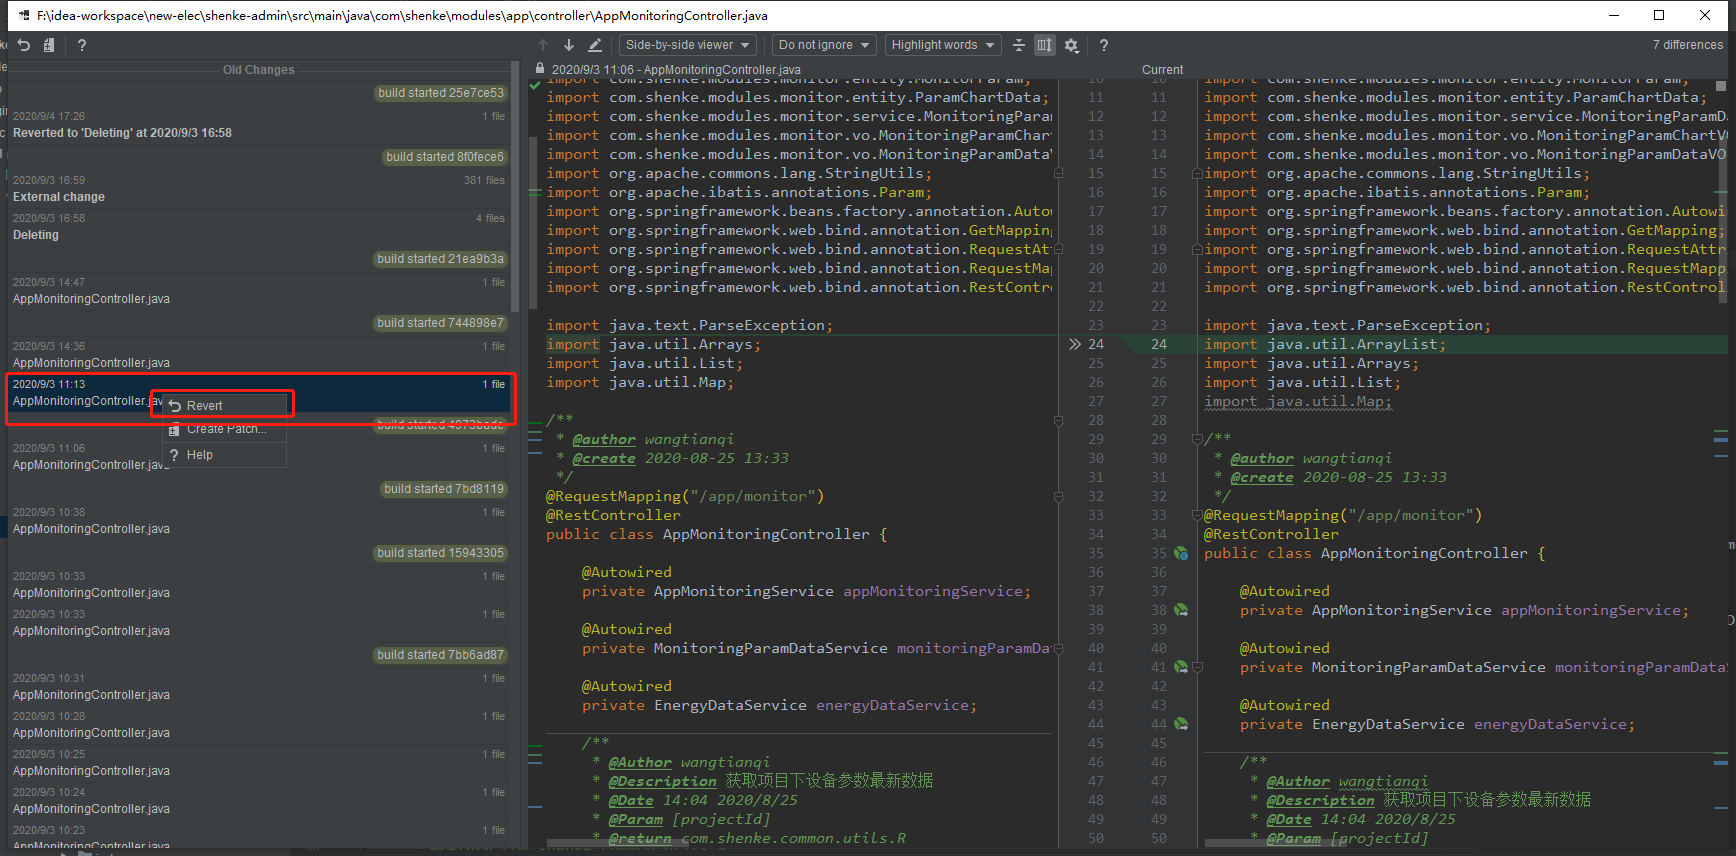The image size is (1736, 856).
Task: Click the build started 7bd8119 label
Action: [x=444, y=489]
